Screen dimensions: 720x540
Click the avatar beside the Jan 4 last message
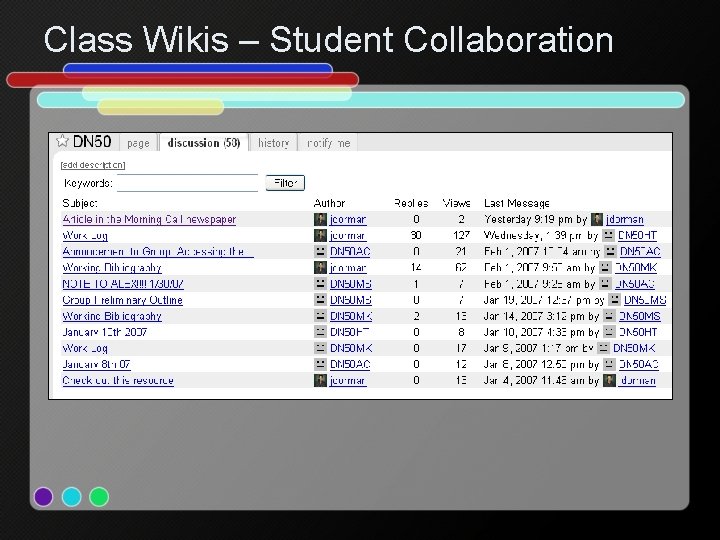click(x=609, y=380)
